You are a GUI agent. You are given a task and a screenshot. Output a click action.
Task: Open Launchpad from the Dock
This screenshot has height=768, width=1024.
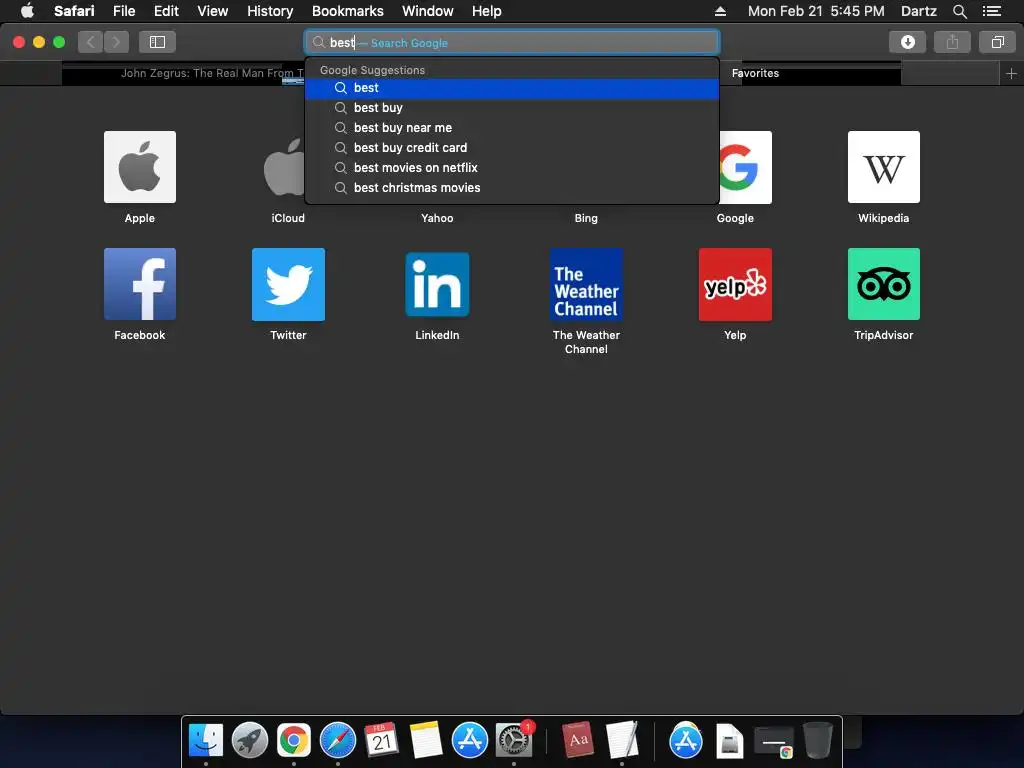click(x=249, y=741)
